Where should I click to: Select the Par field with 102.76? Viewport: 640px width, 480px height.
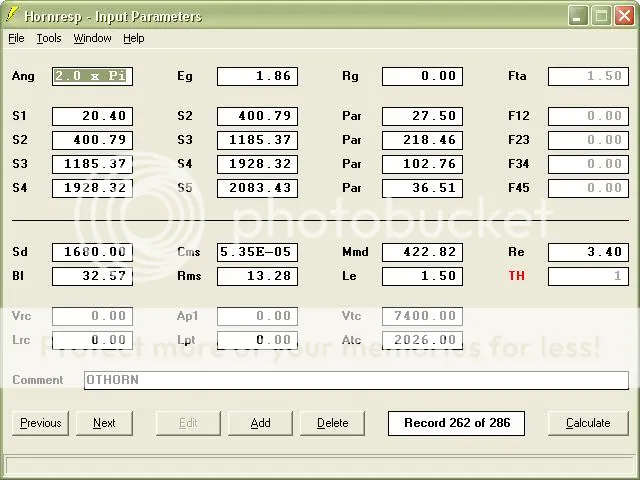pyautogui.click(x=422, y=164)
